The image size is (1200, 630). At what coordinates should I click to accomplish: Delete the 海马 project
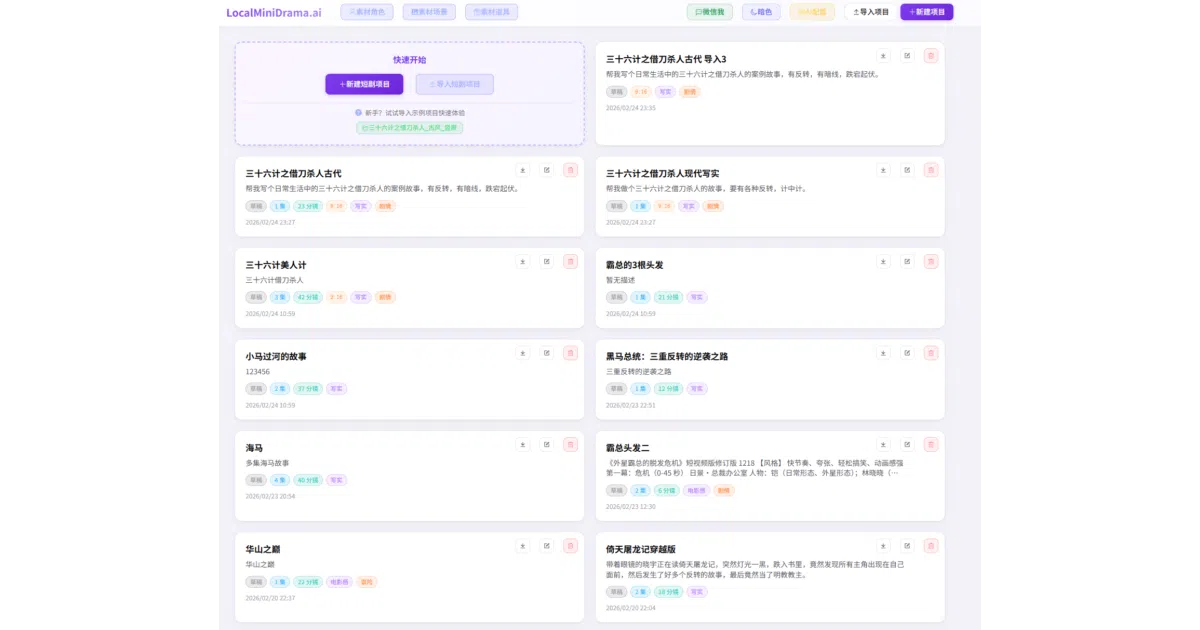click(571, 444)
